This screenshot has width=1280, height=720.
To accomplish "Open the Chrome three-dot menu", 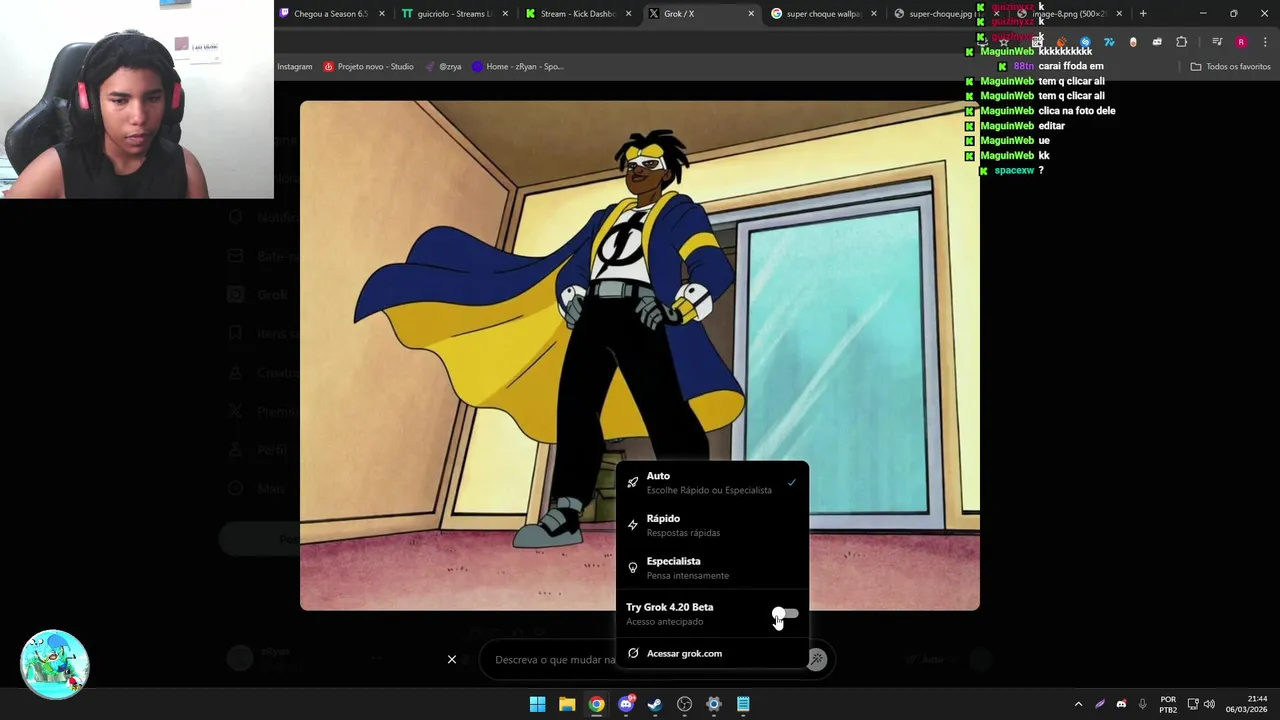I will click(1266, 42).
